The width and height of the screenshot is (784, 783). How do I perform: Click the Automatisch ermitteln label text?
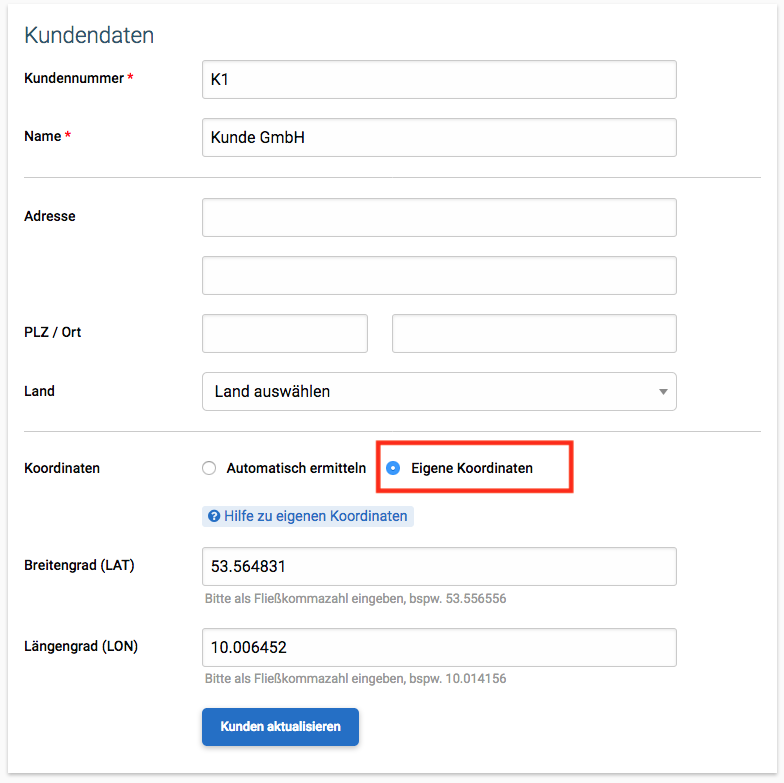point(296,468)
